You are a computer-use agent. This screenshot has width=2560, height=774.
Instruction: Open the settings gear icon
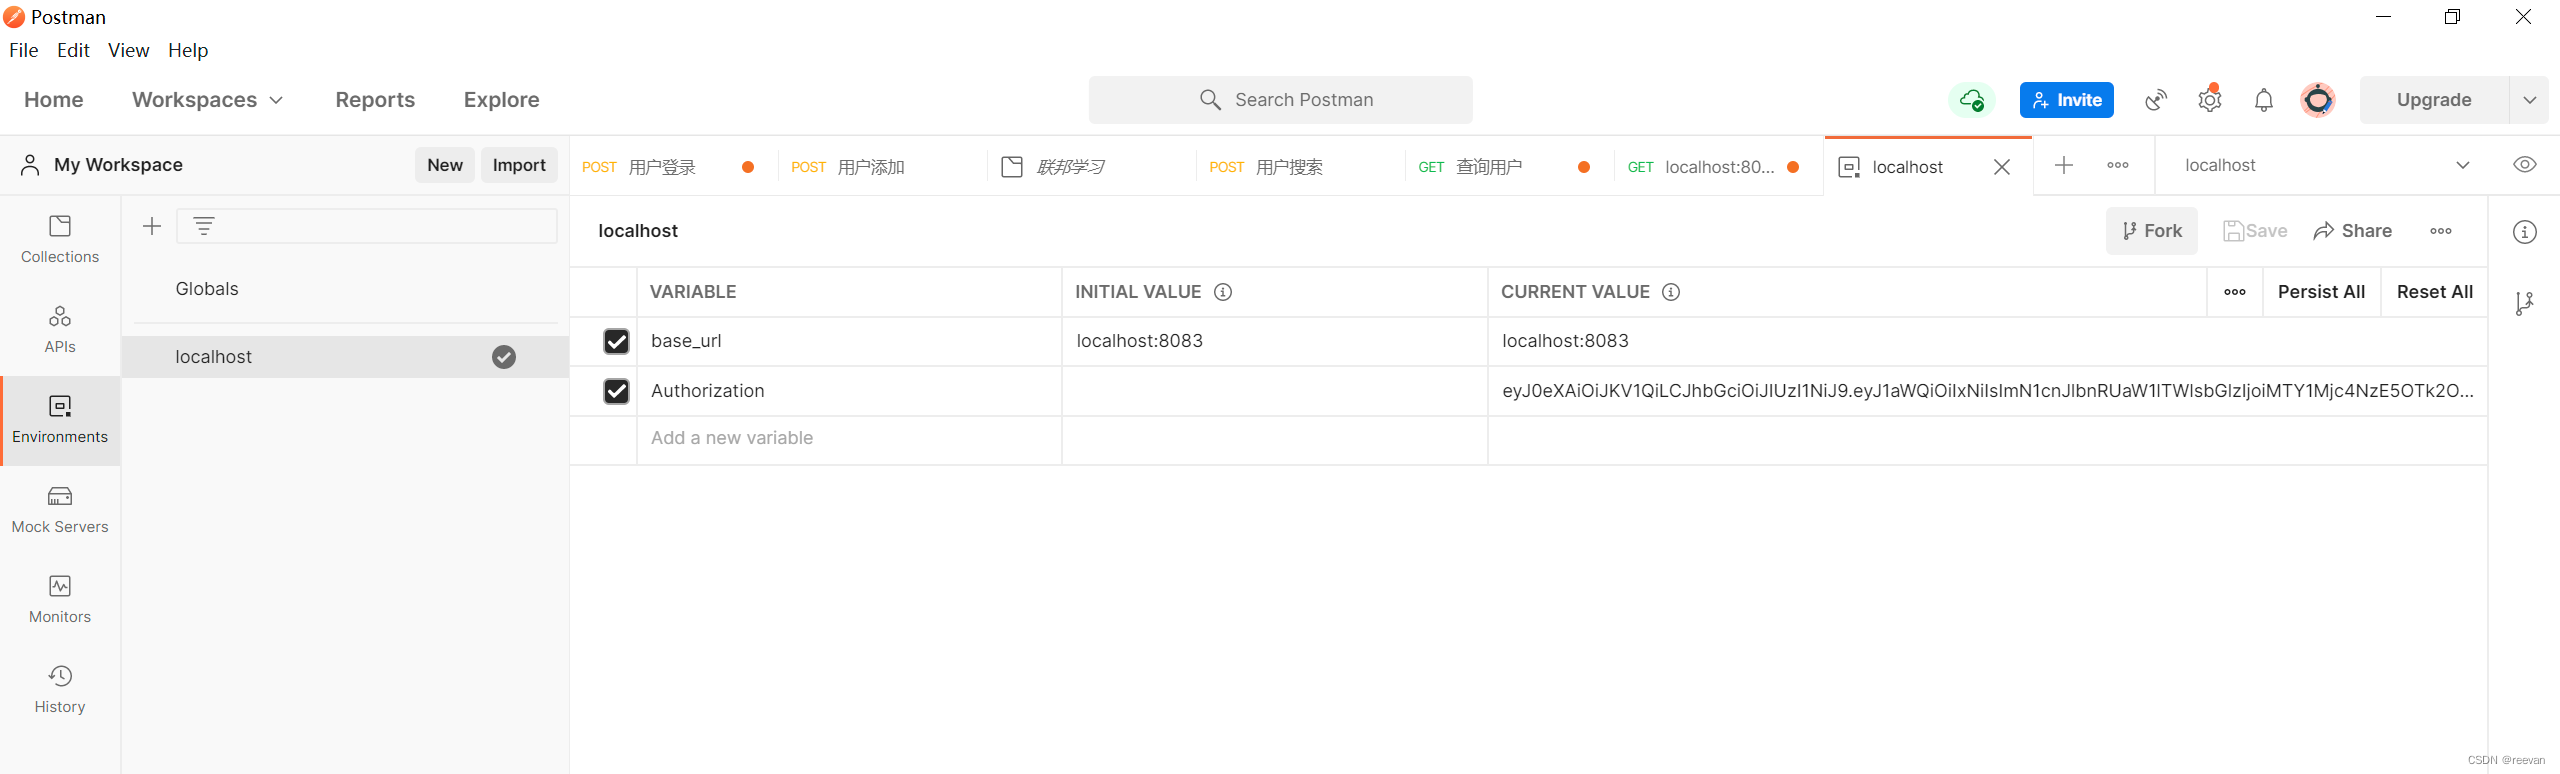(2210, 100)
